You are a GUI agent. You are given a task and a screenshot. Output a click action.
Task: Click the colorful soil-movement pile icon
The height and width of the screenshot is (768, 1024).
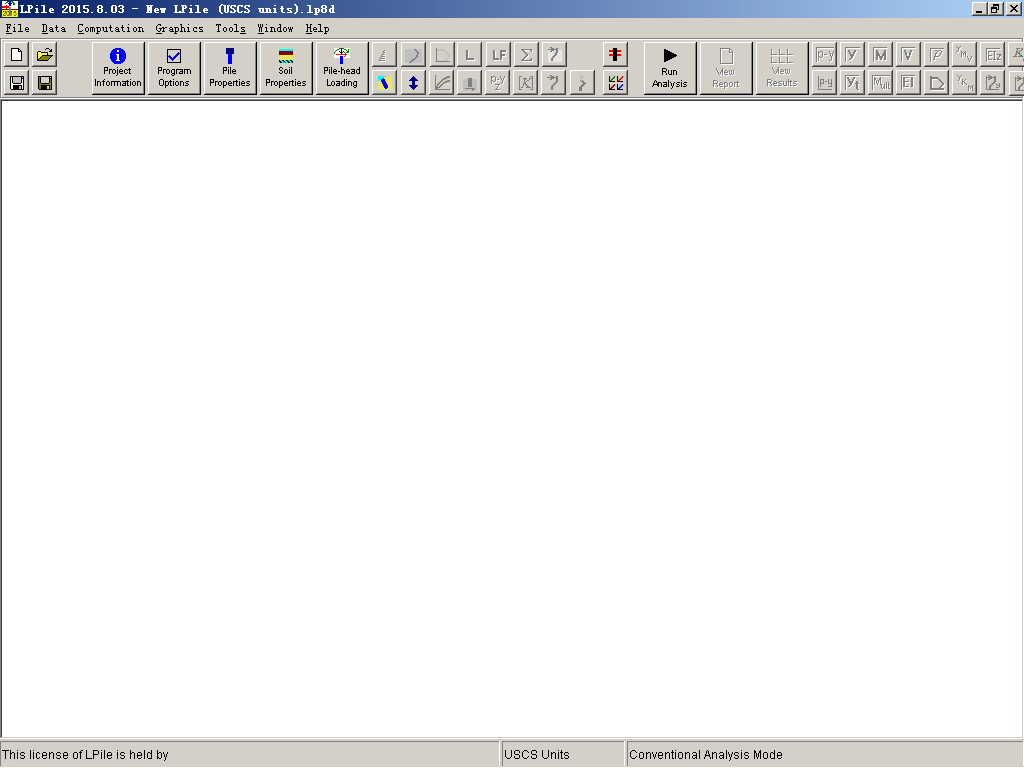point(384,83)
